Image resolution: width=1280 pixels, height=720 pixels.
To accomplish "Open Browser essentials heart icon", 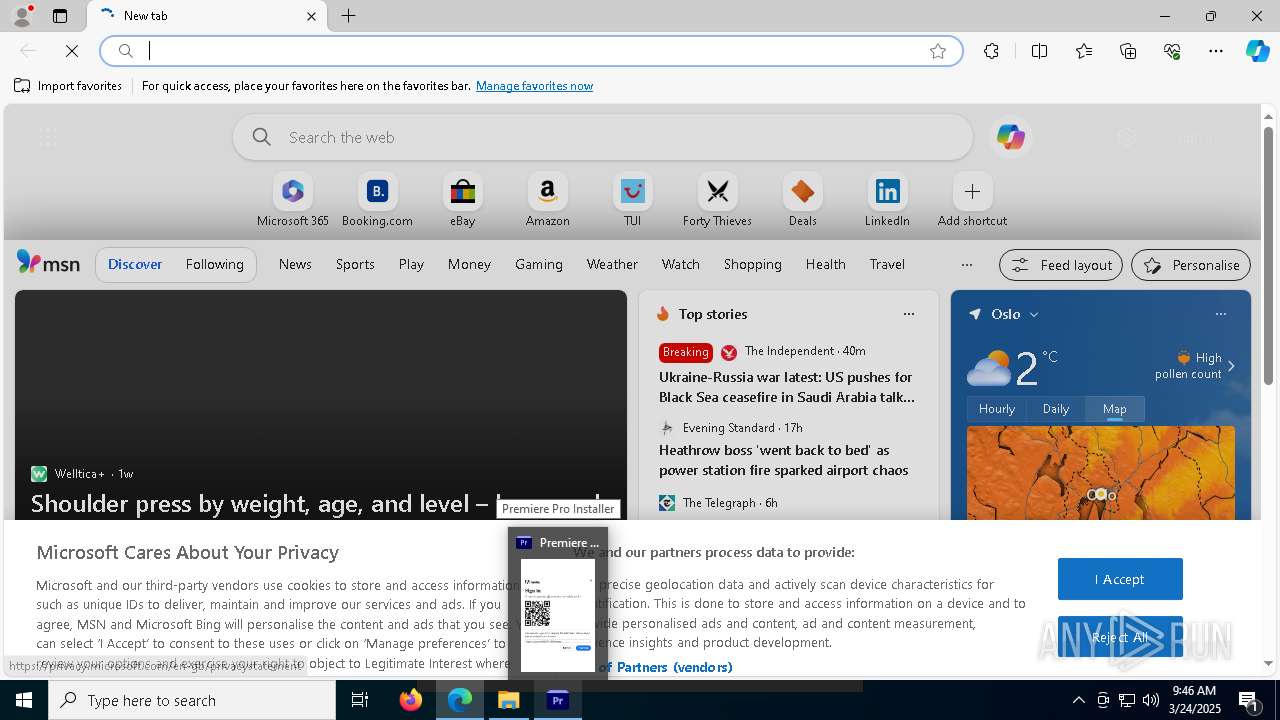I will point(1172,51).
